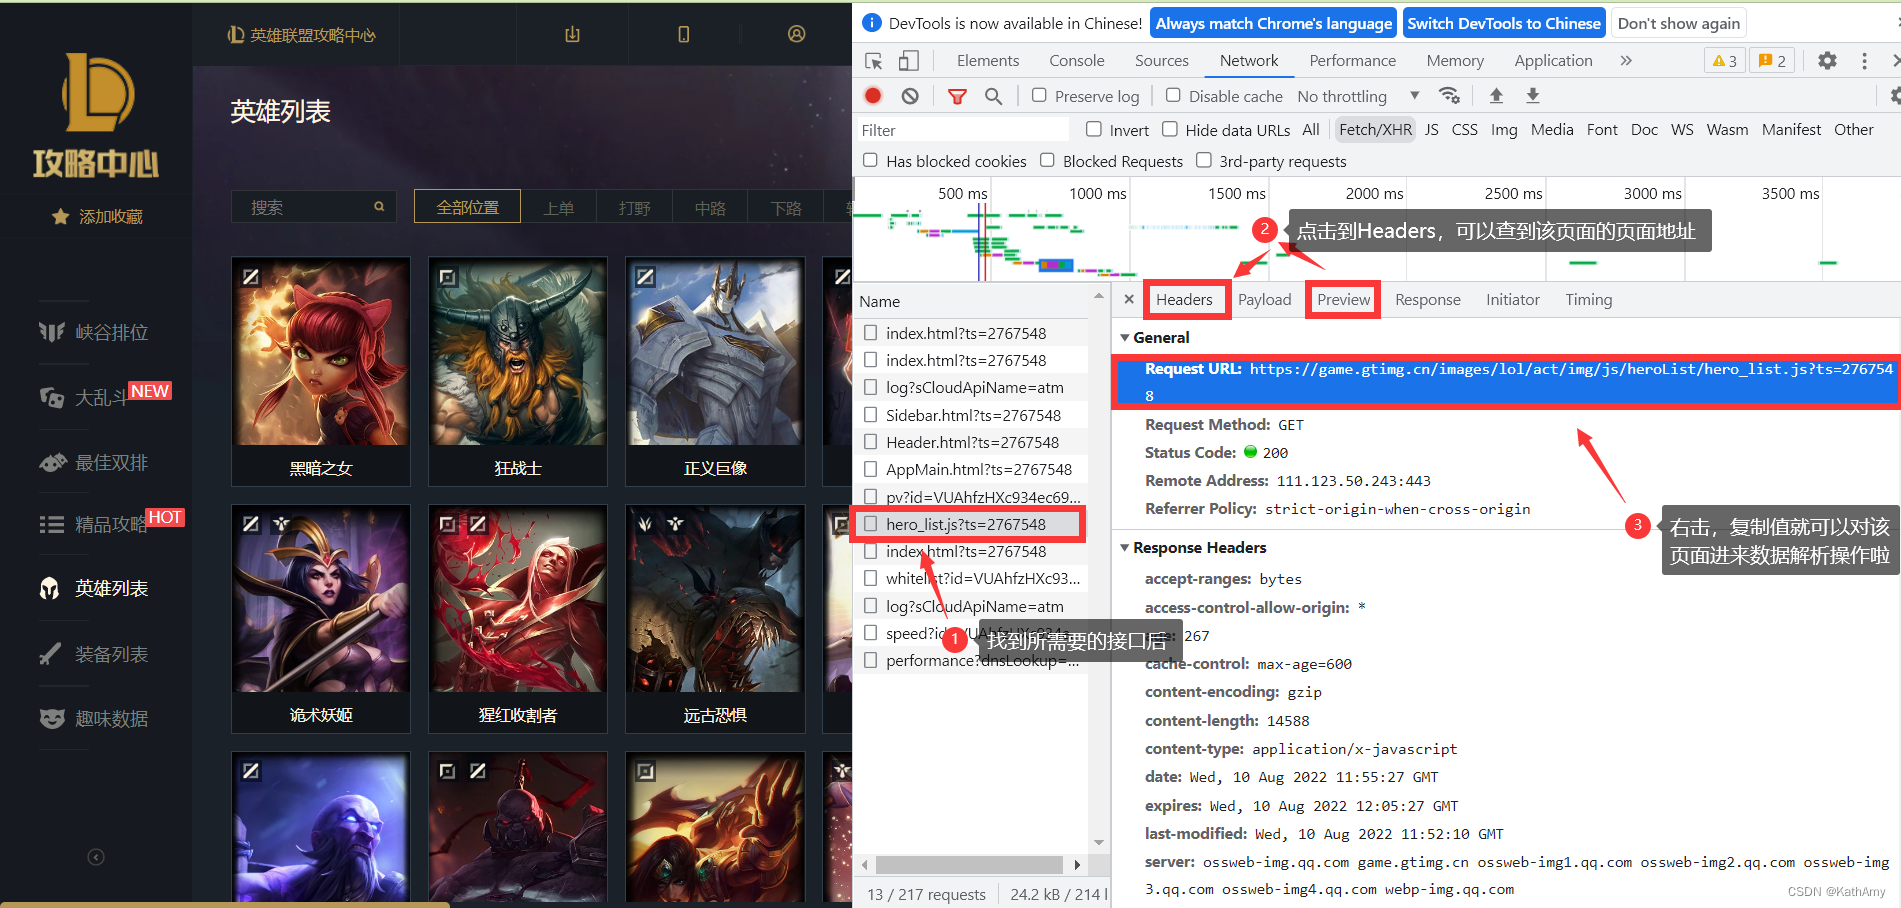The width and height of the screenshot is (1901, 908).
Task: Collapse the sidebar with the circle arrow
Action: (x=96, y=857)
